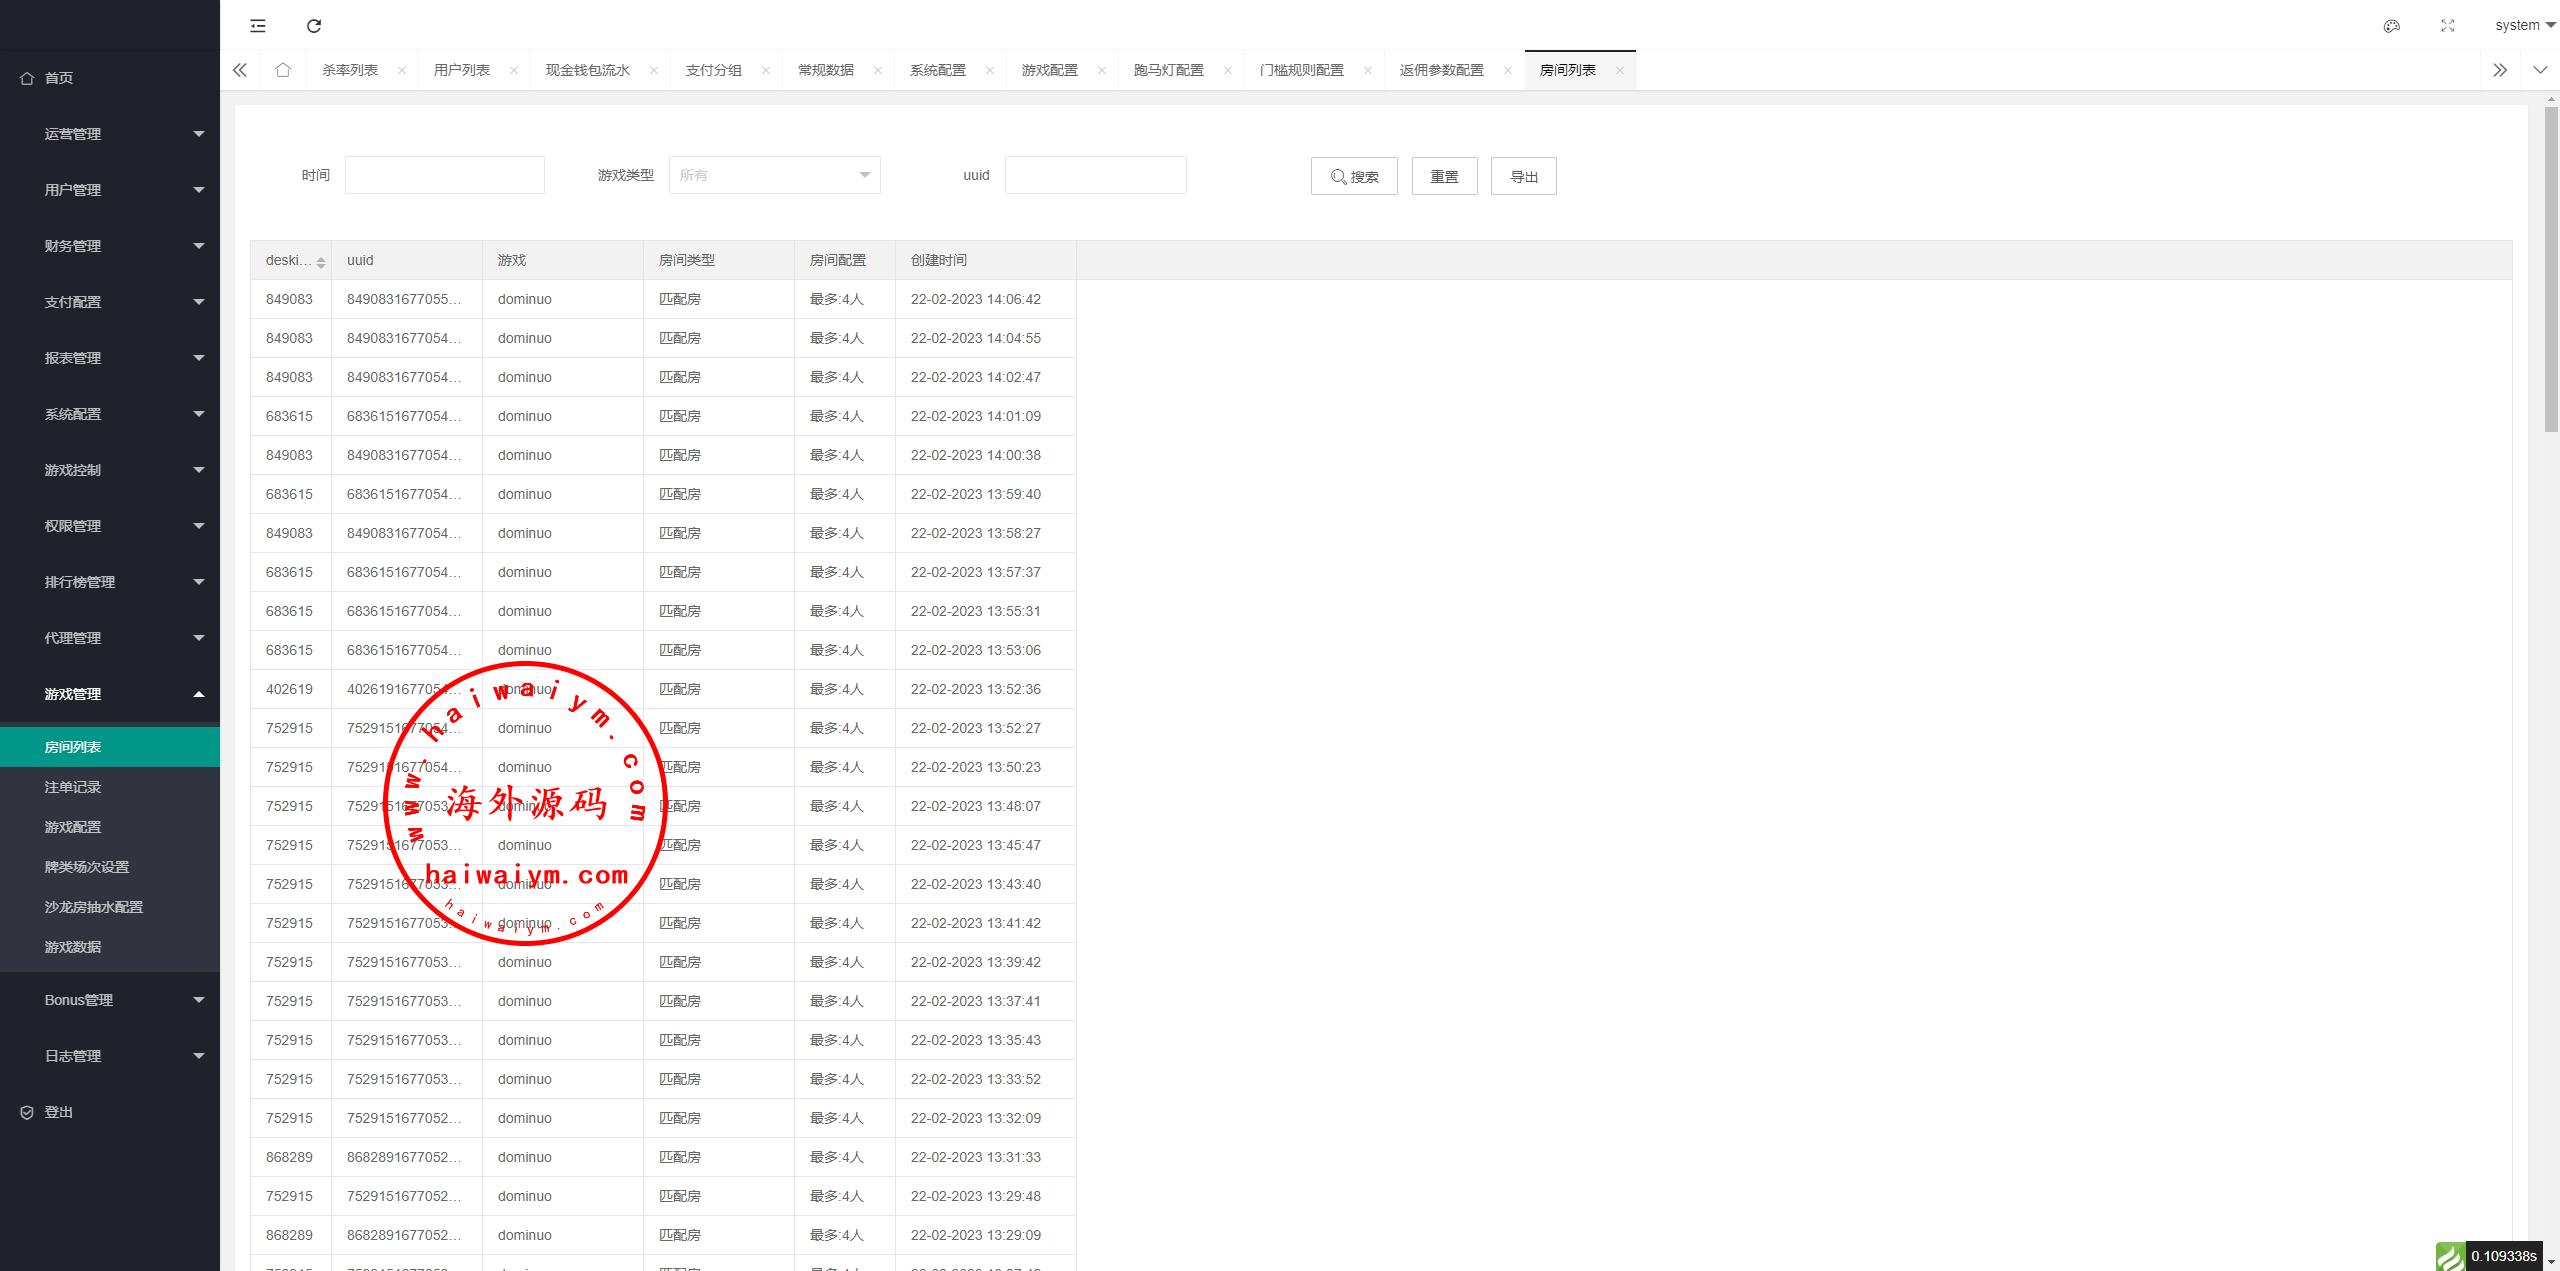Click the logout shield icon in sidebar
This screenshot has width=2560, height=1271.
(27, 1112)
